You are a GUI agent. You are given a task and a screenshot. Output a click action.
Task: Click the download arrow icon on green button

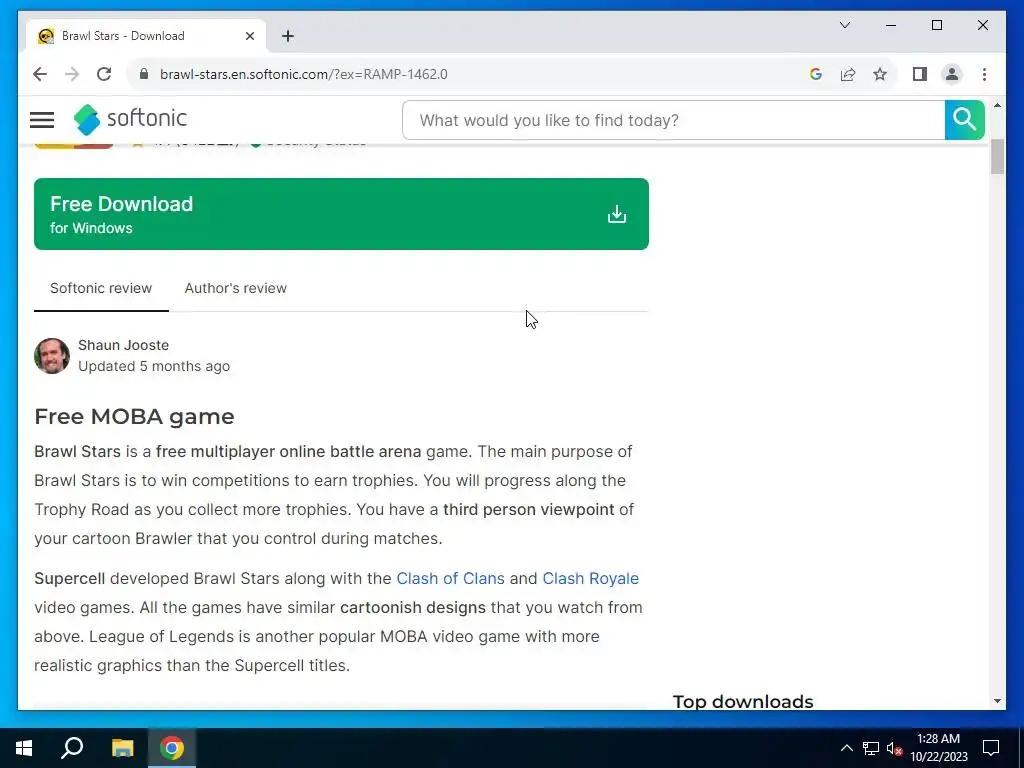616,214
